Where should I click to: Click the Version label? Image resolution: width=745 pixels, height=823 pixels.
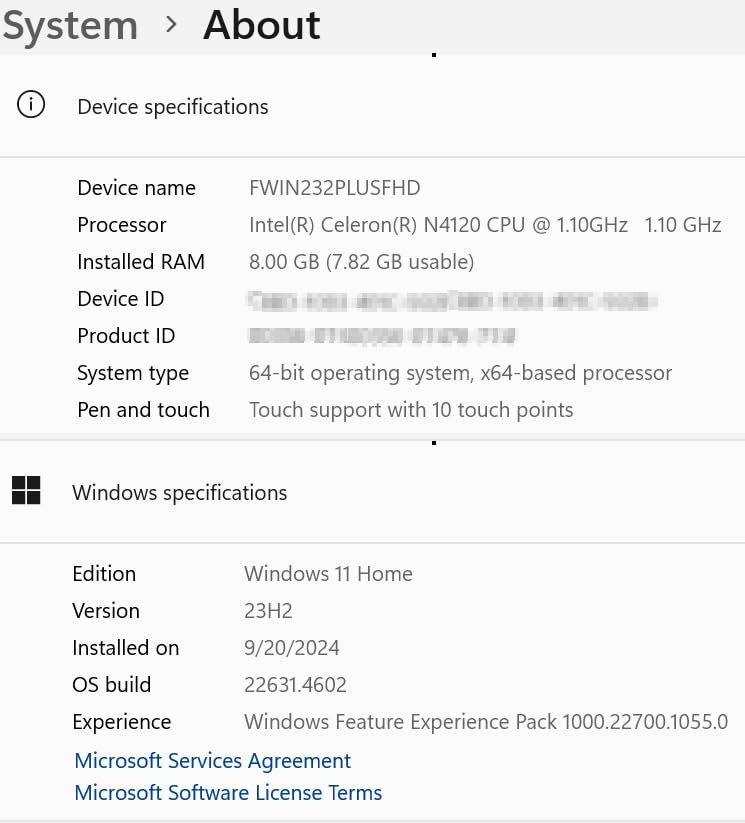[106, 611]
